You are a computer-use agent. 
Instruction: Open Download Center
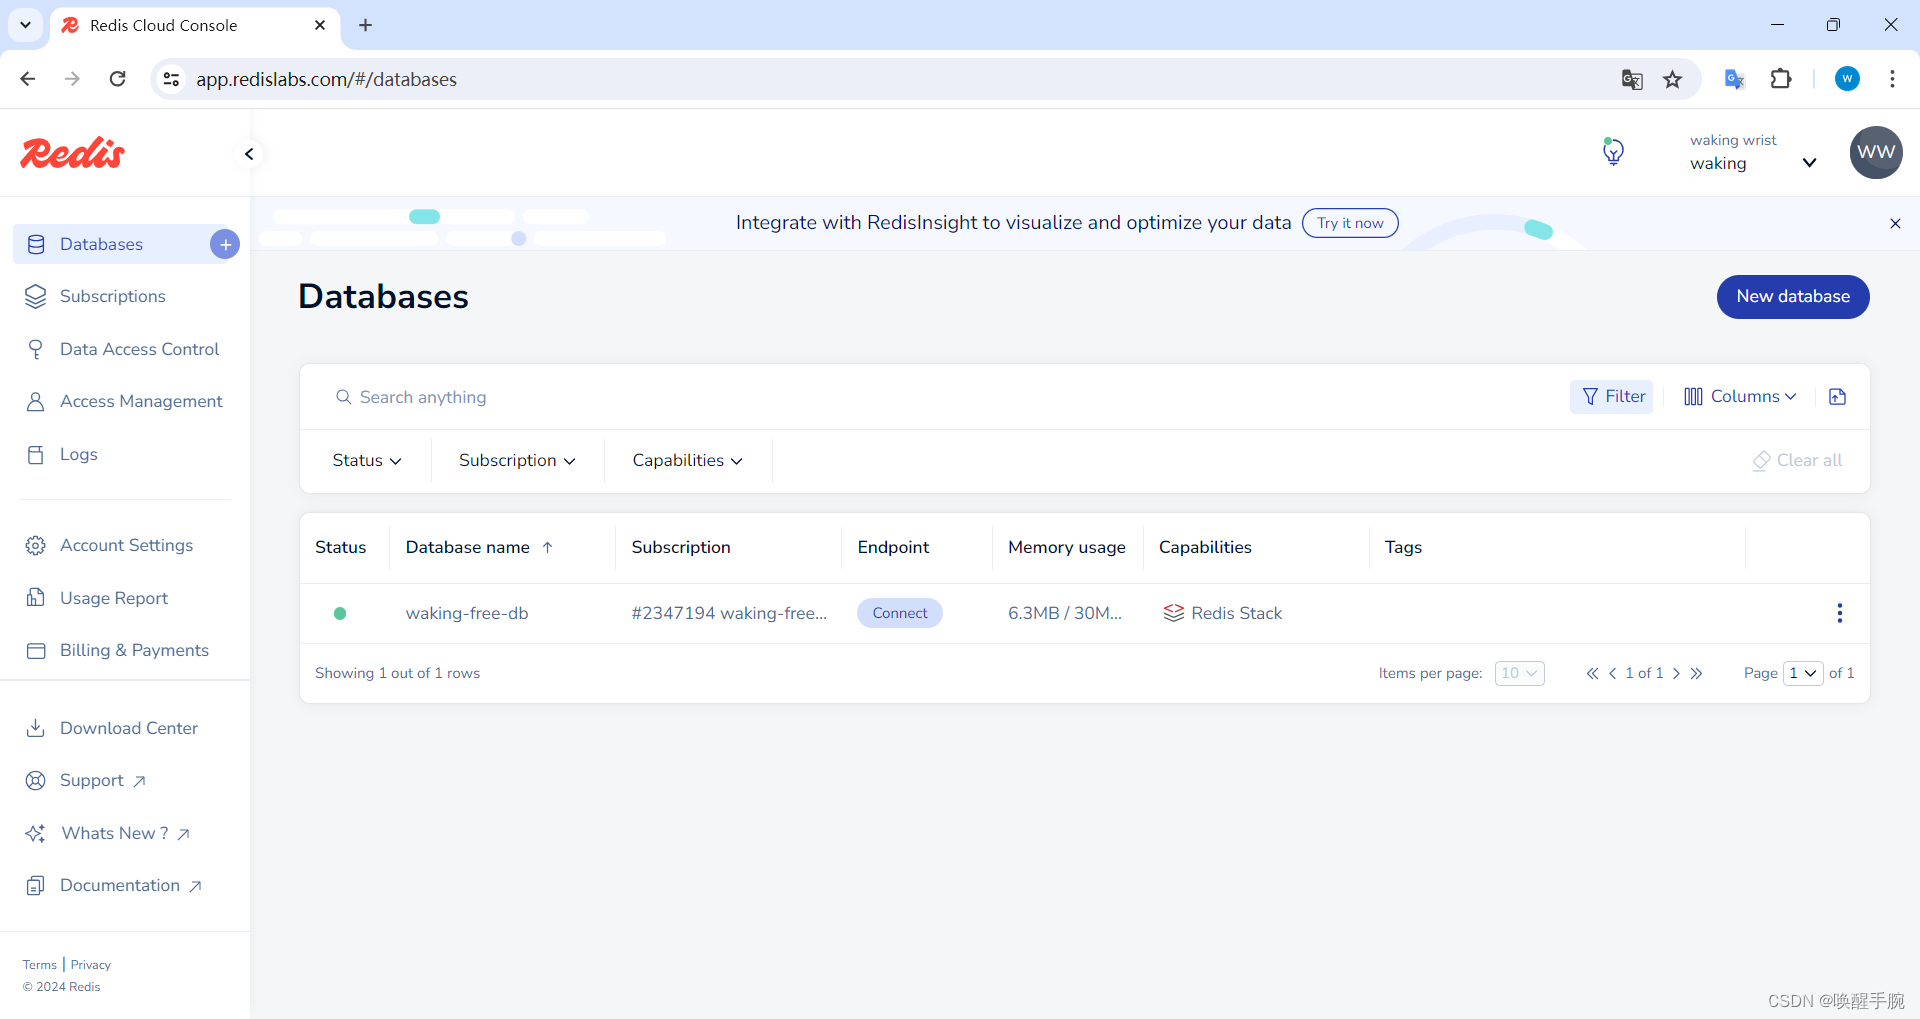point(128,728)
